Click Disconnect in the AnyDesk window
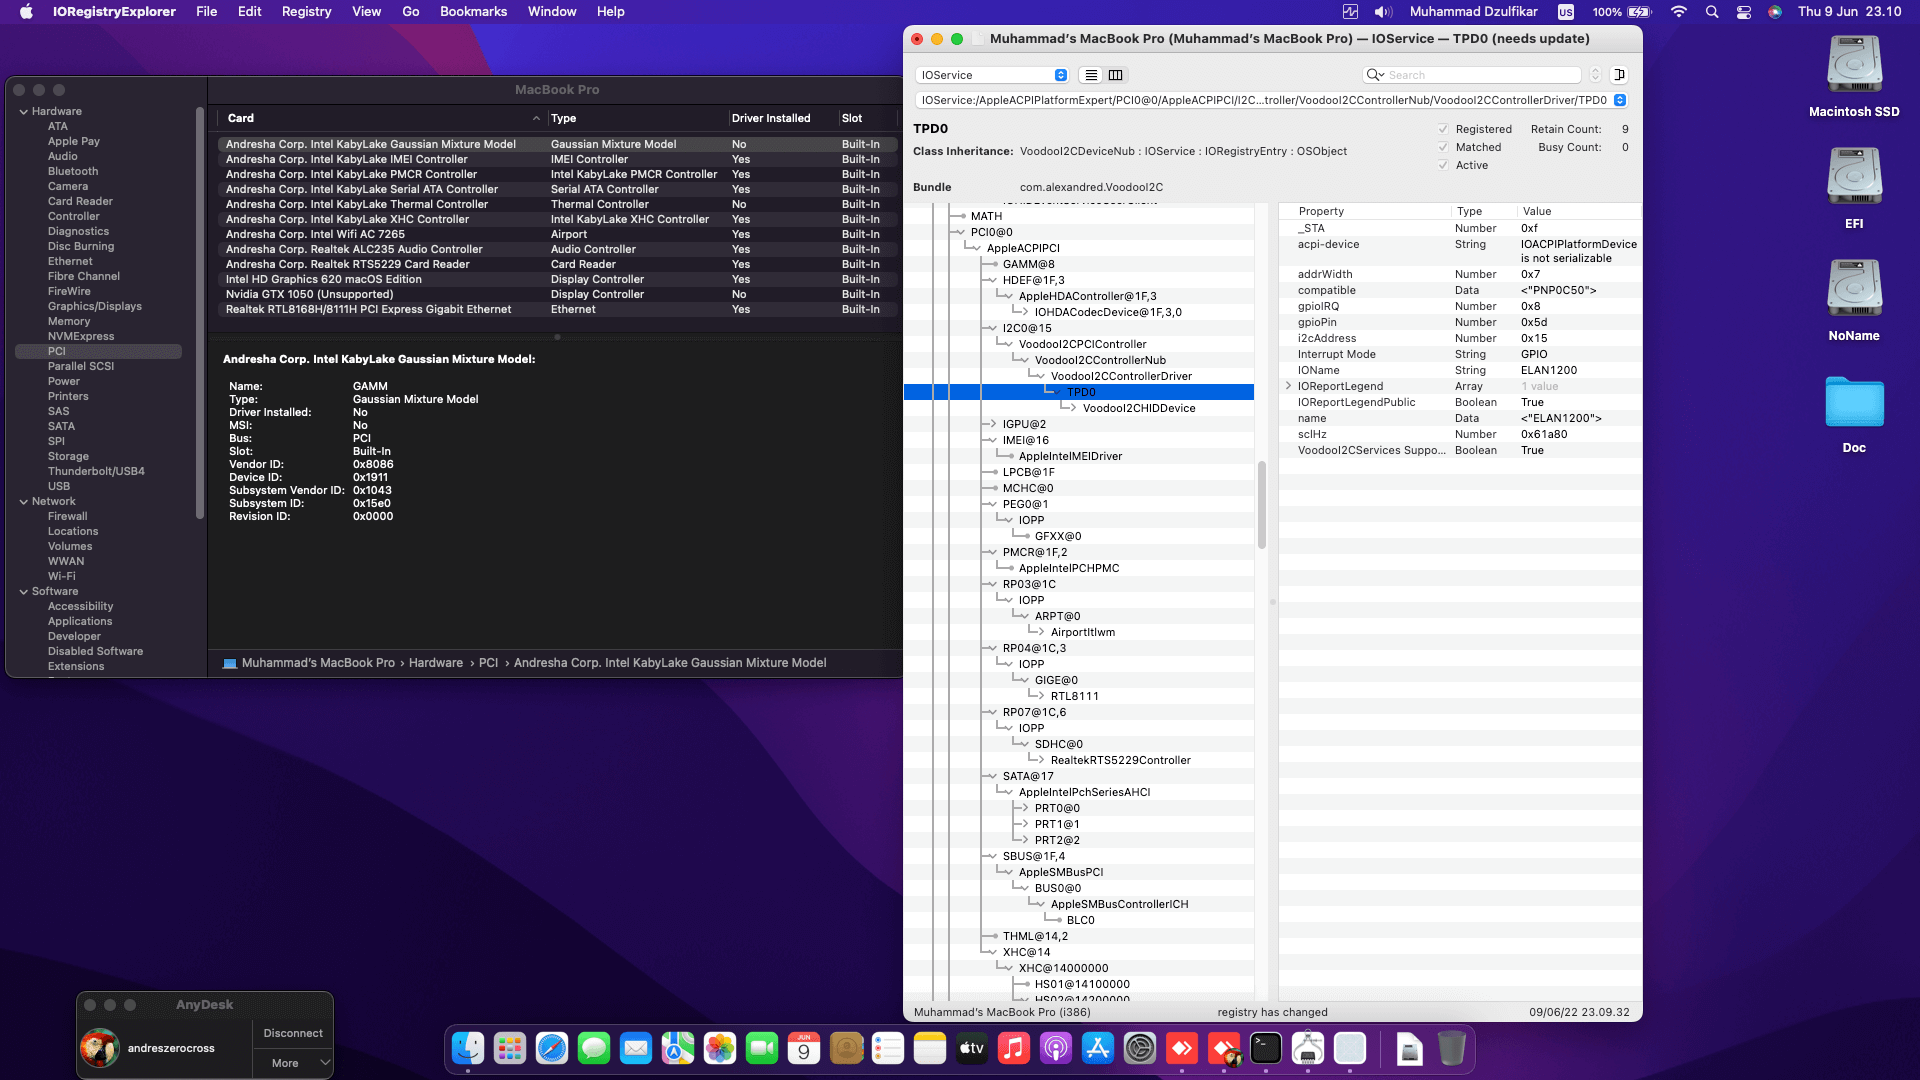Viewport: 1920px width, 1080px height. click(x=293, y=1033)
